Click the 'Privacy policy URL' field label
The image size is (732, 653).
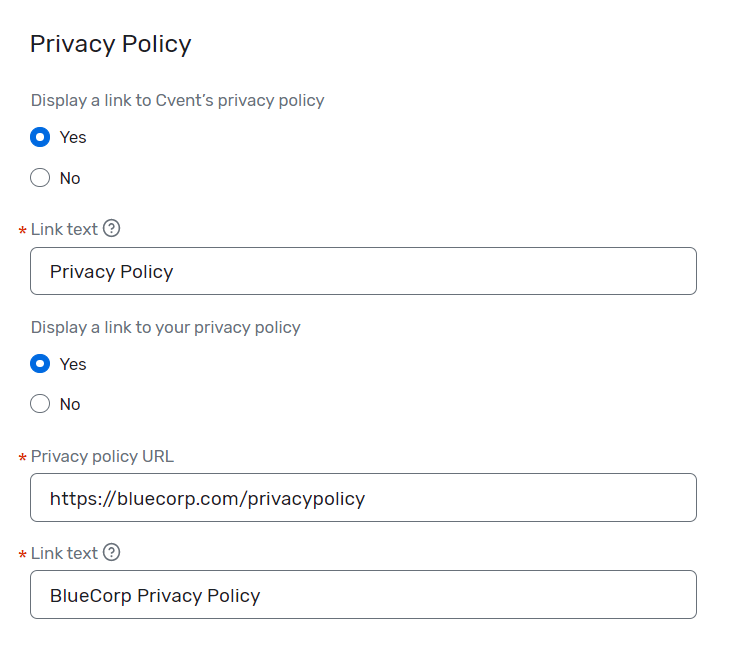point(102,456)
